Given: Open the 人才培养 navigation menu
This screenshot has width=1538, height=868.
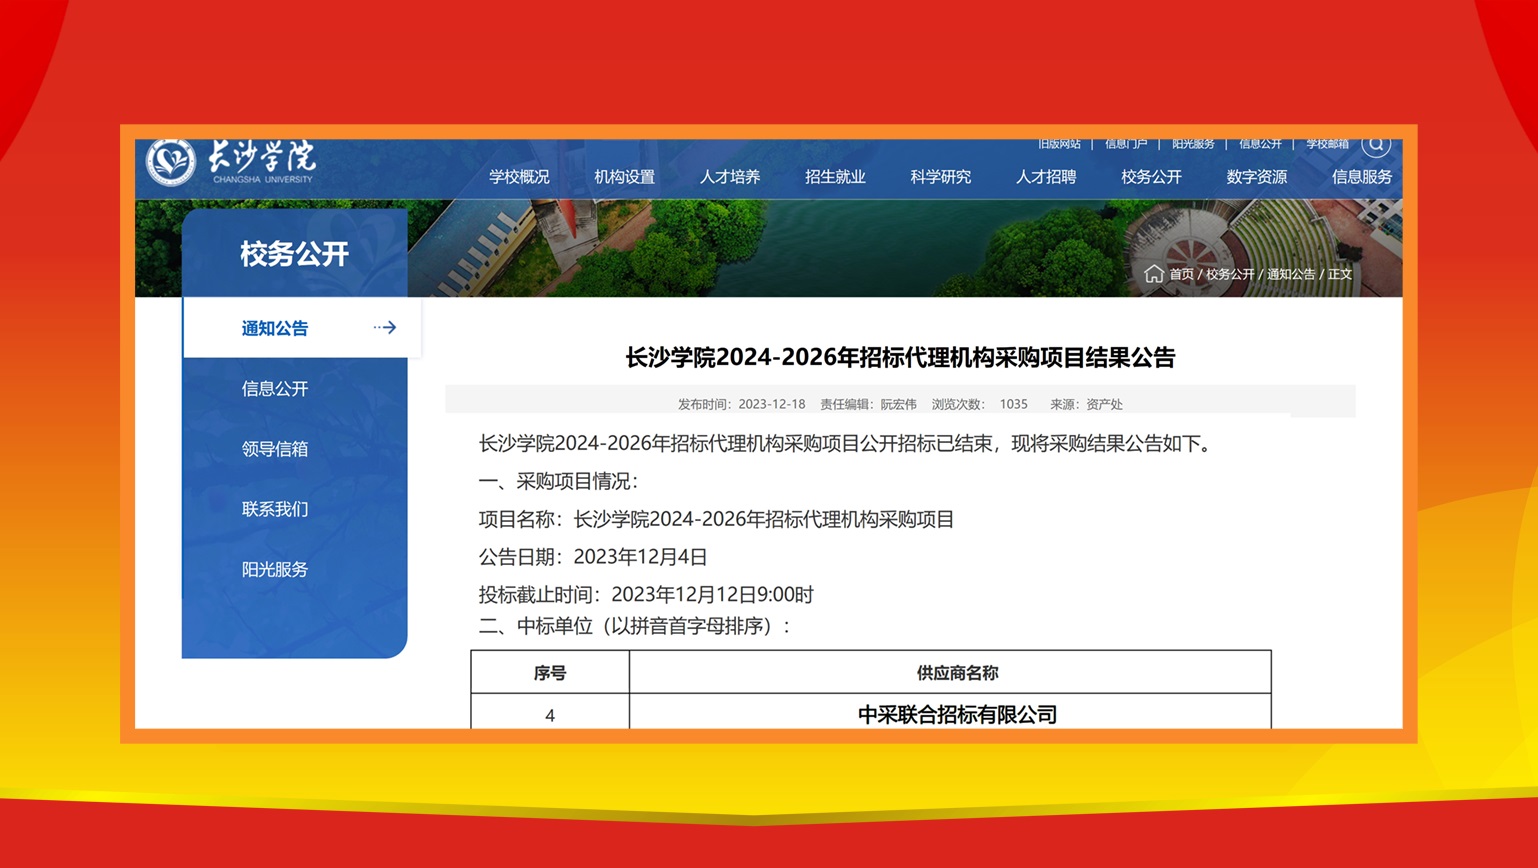Looking at the screenshot, I should point(731,177).
